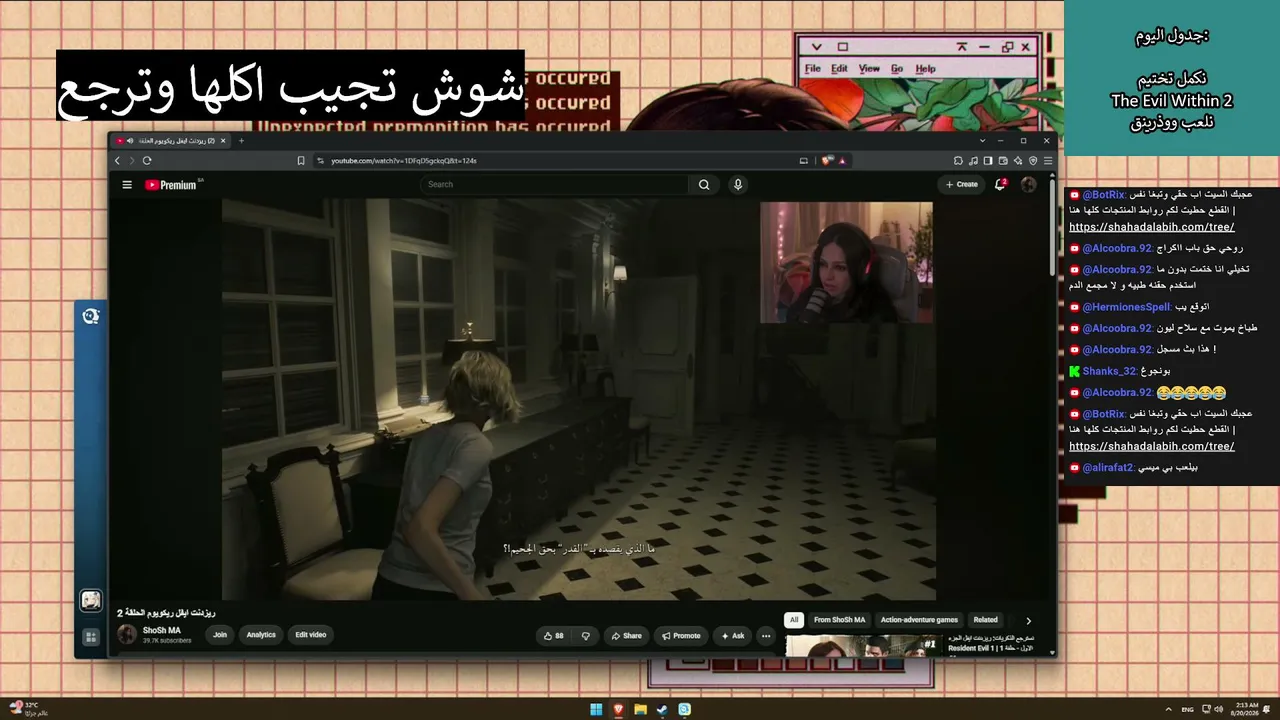Click the Join button
This screenshot has width=1280, height=720.
[x=220, y=635]
